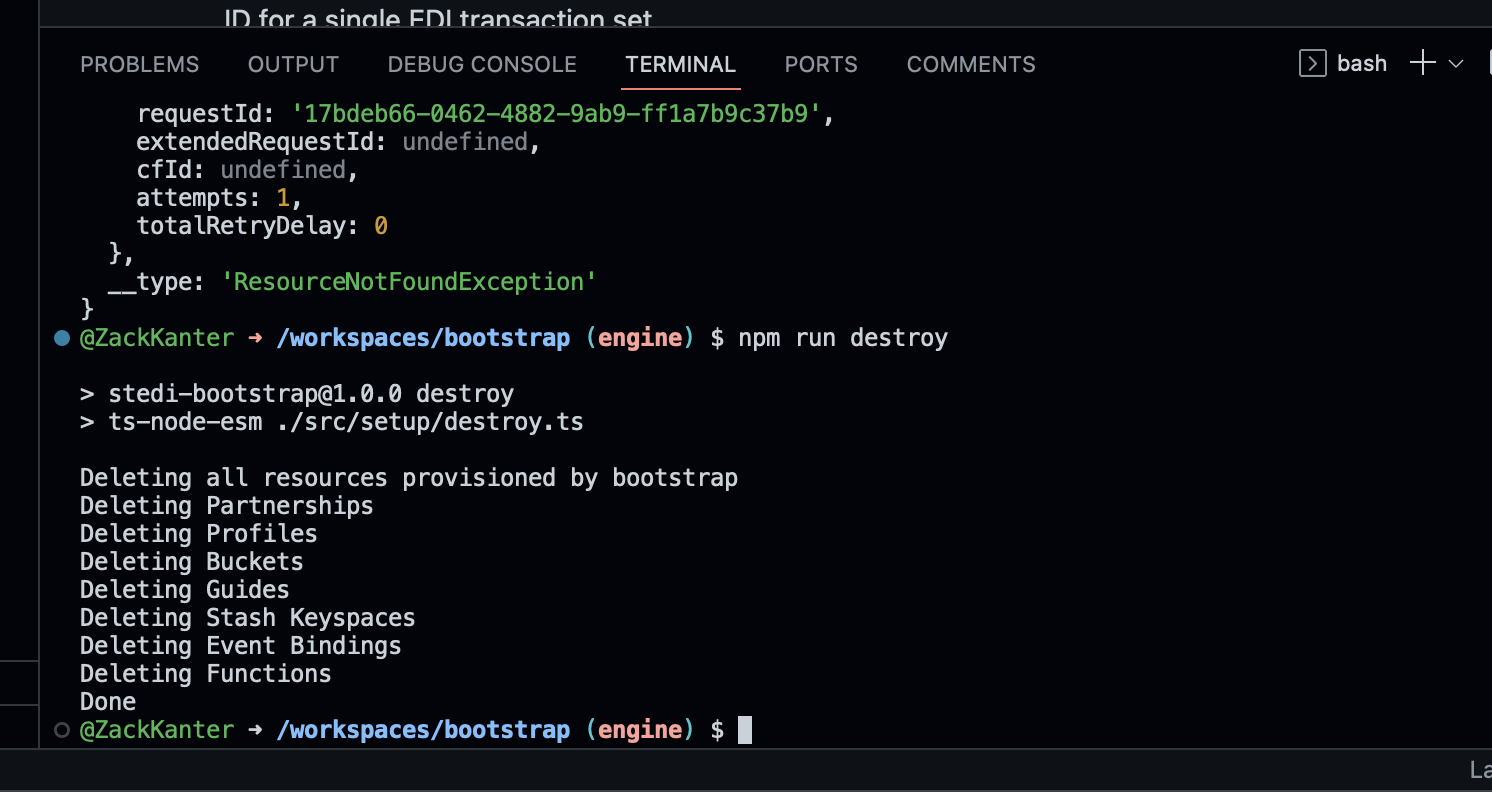Select the bash terminal entry label
1492x792 pixels.
pos(1362,63)
